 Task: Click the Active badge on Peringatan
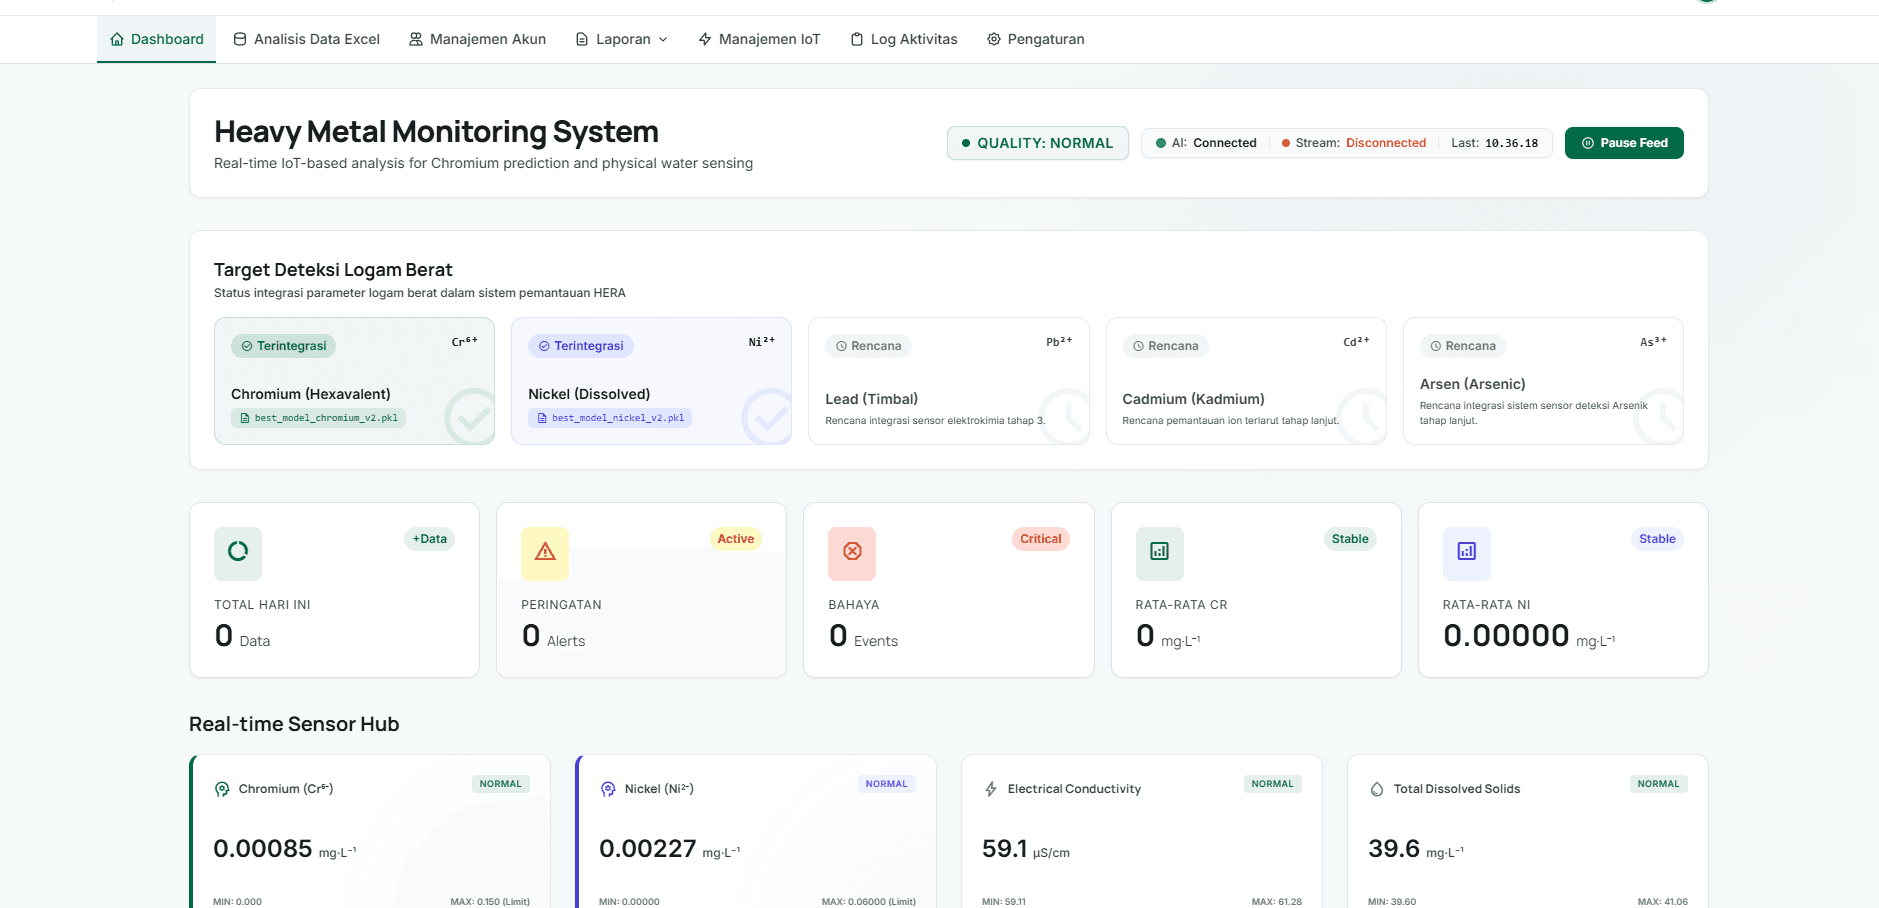coord(736,539)
